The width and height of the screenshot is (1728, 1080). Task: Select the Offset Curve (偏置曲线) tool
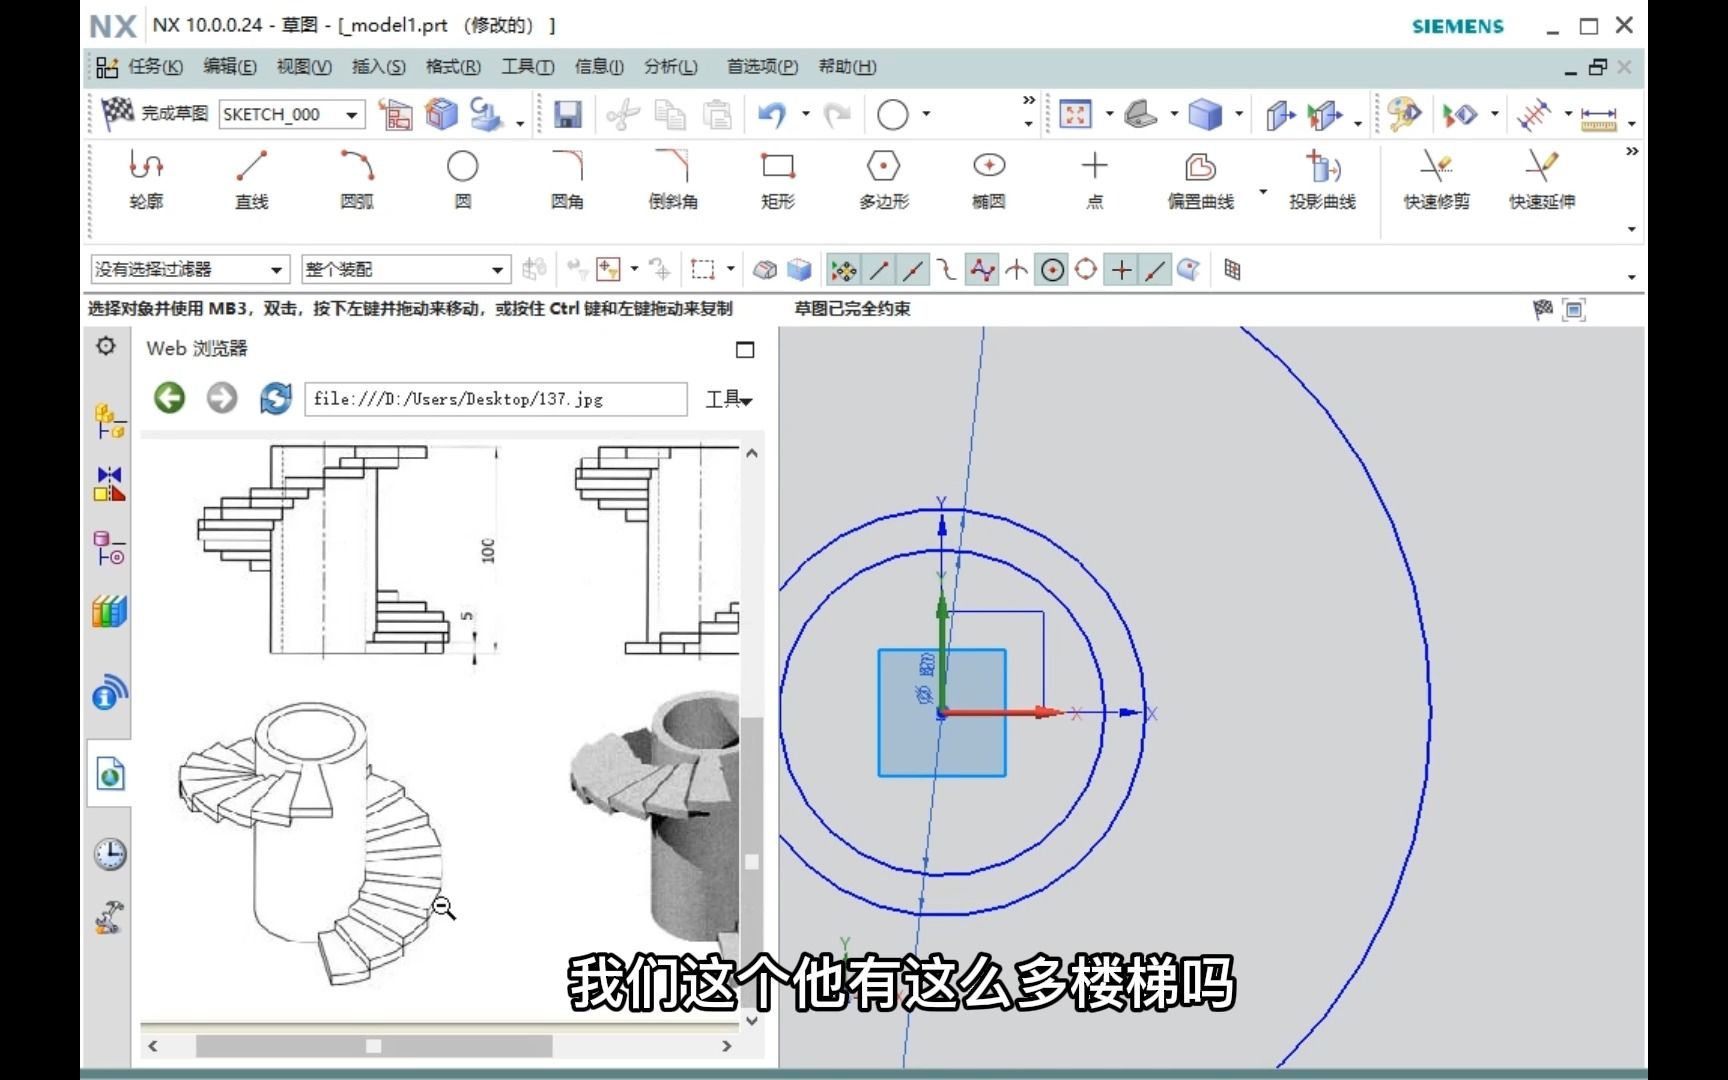coord(1200,180)
